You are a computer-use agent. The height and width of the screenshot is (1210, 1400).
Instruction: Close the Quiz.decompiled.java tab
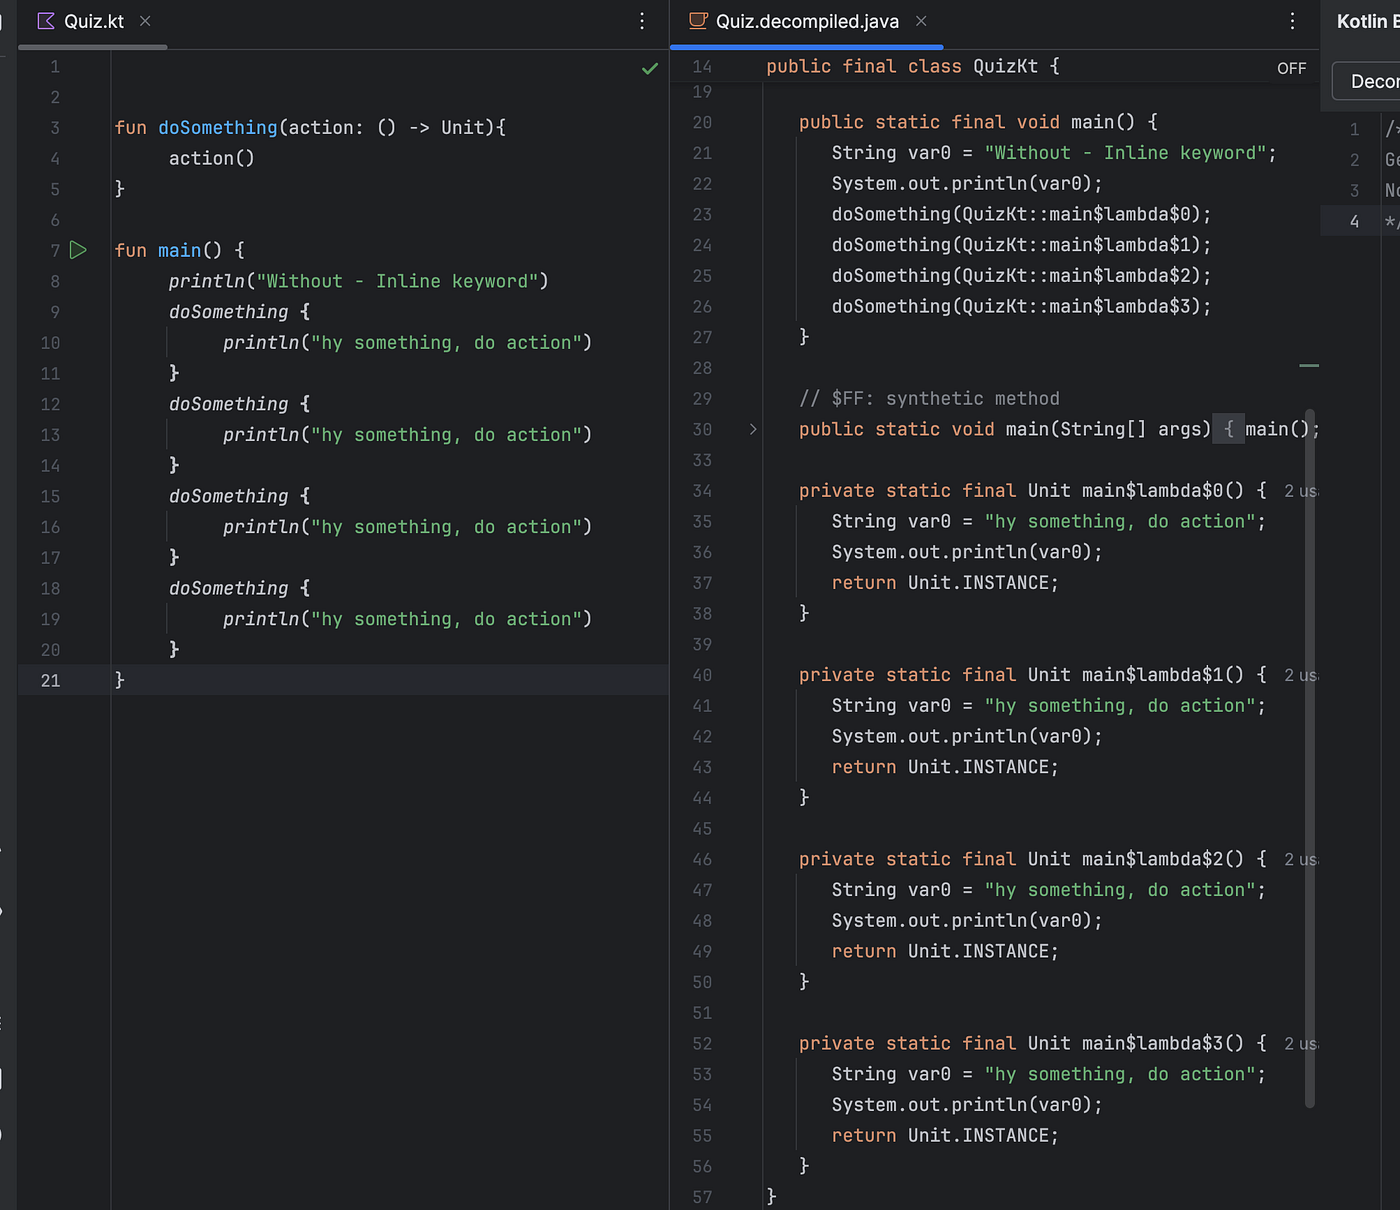(x=921, y=21)
